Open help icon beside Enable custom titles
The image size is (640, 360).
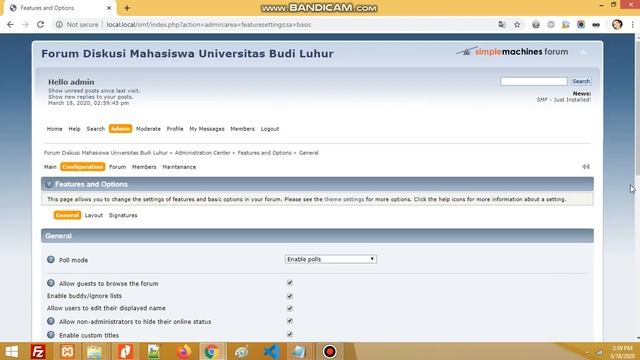click(51, 335)
